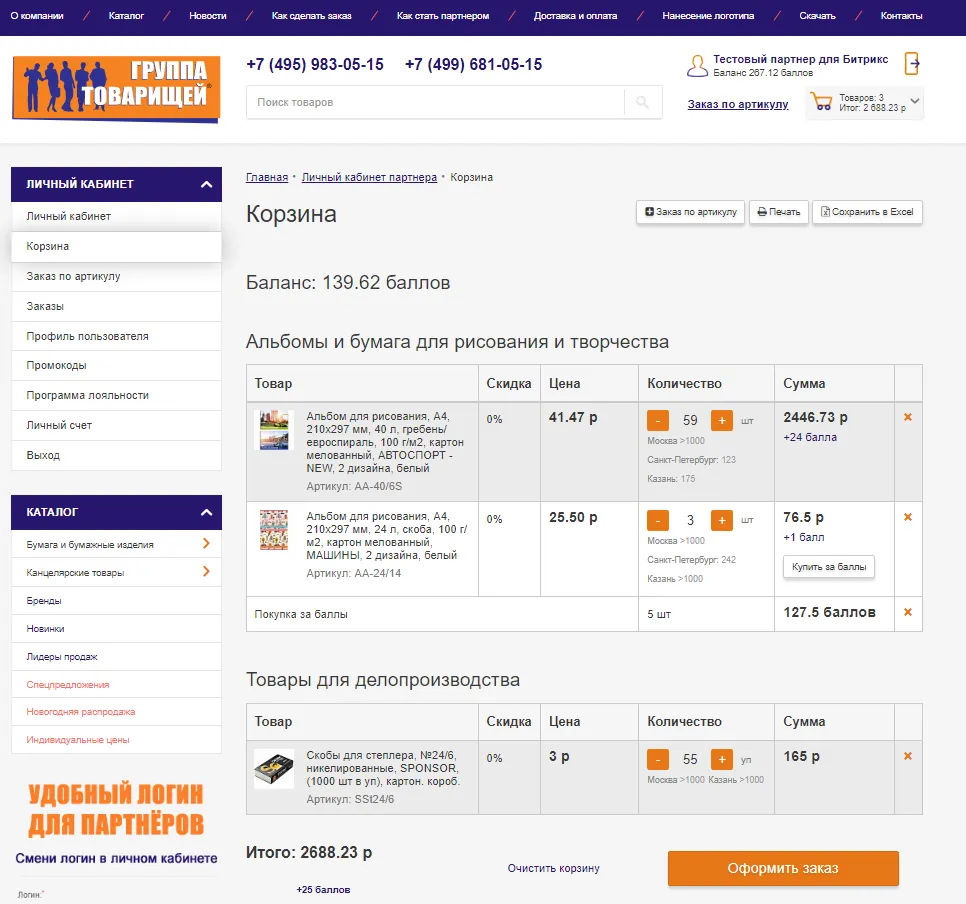
Task: Click the logout arrow icon in header
Action: [x=911, y=64]
